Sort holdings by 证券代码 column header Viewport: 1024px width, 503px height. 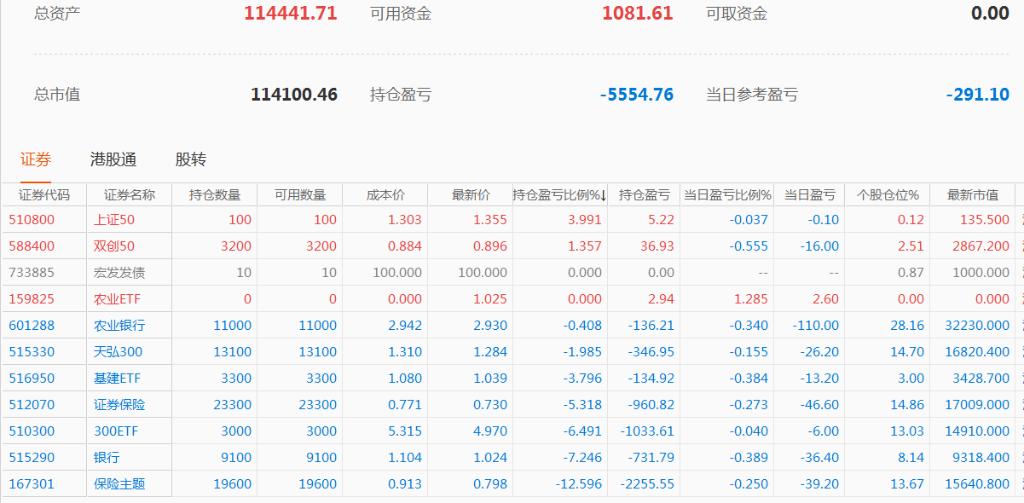44,195
